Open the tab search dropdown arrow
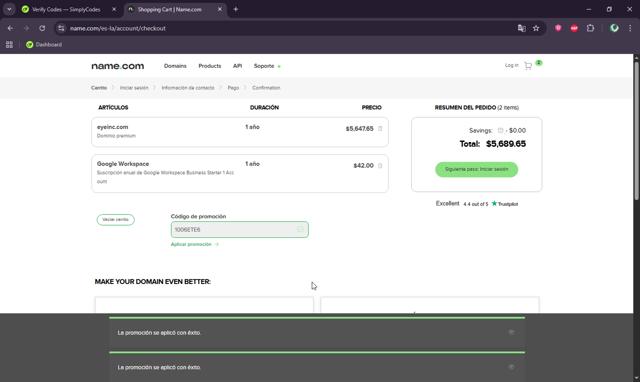 (9, 9)
